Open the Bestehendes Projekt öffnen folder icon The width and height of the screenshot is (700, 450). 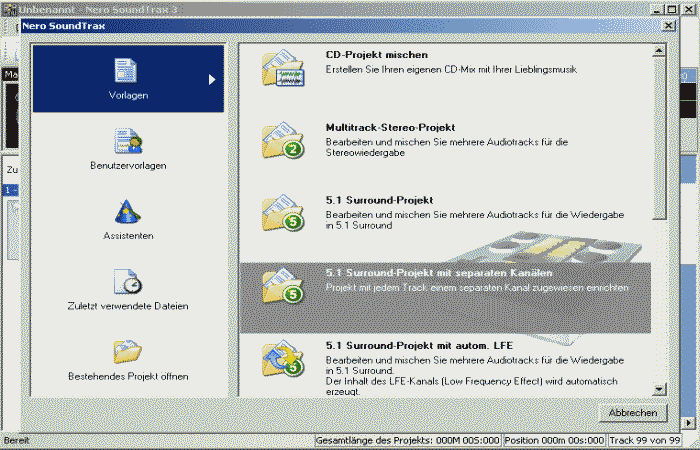click(127, 351)
